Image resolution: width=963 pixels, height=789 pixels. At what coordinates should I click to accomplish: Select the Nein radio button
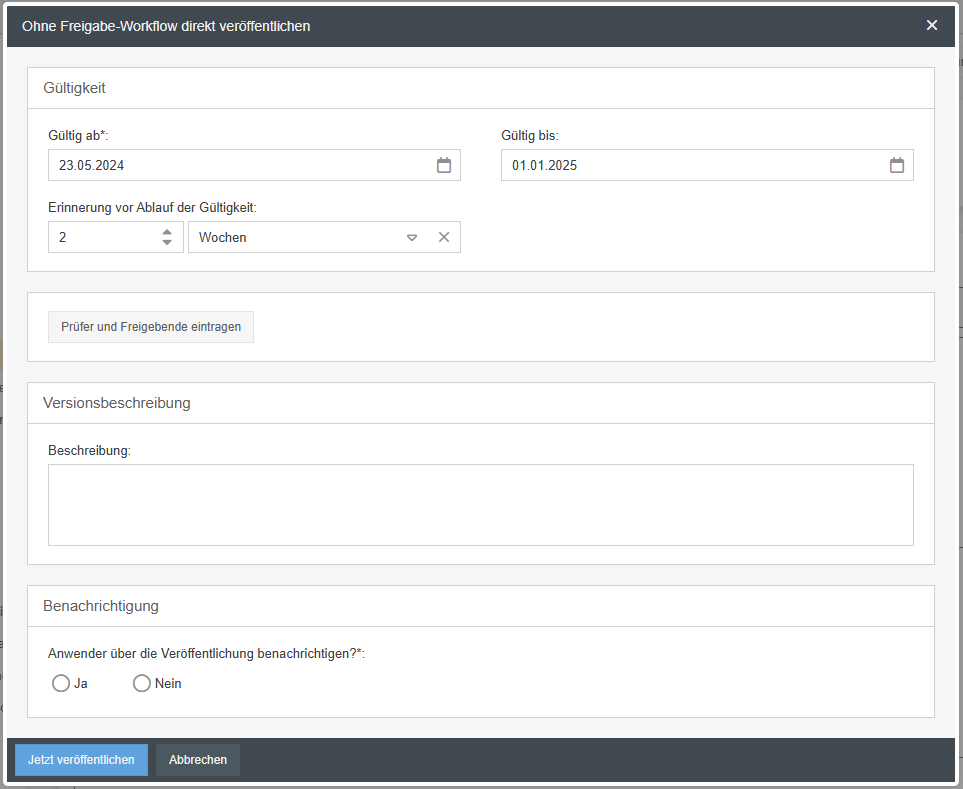[142, 684]
